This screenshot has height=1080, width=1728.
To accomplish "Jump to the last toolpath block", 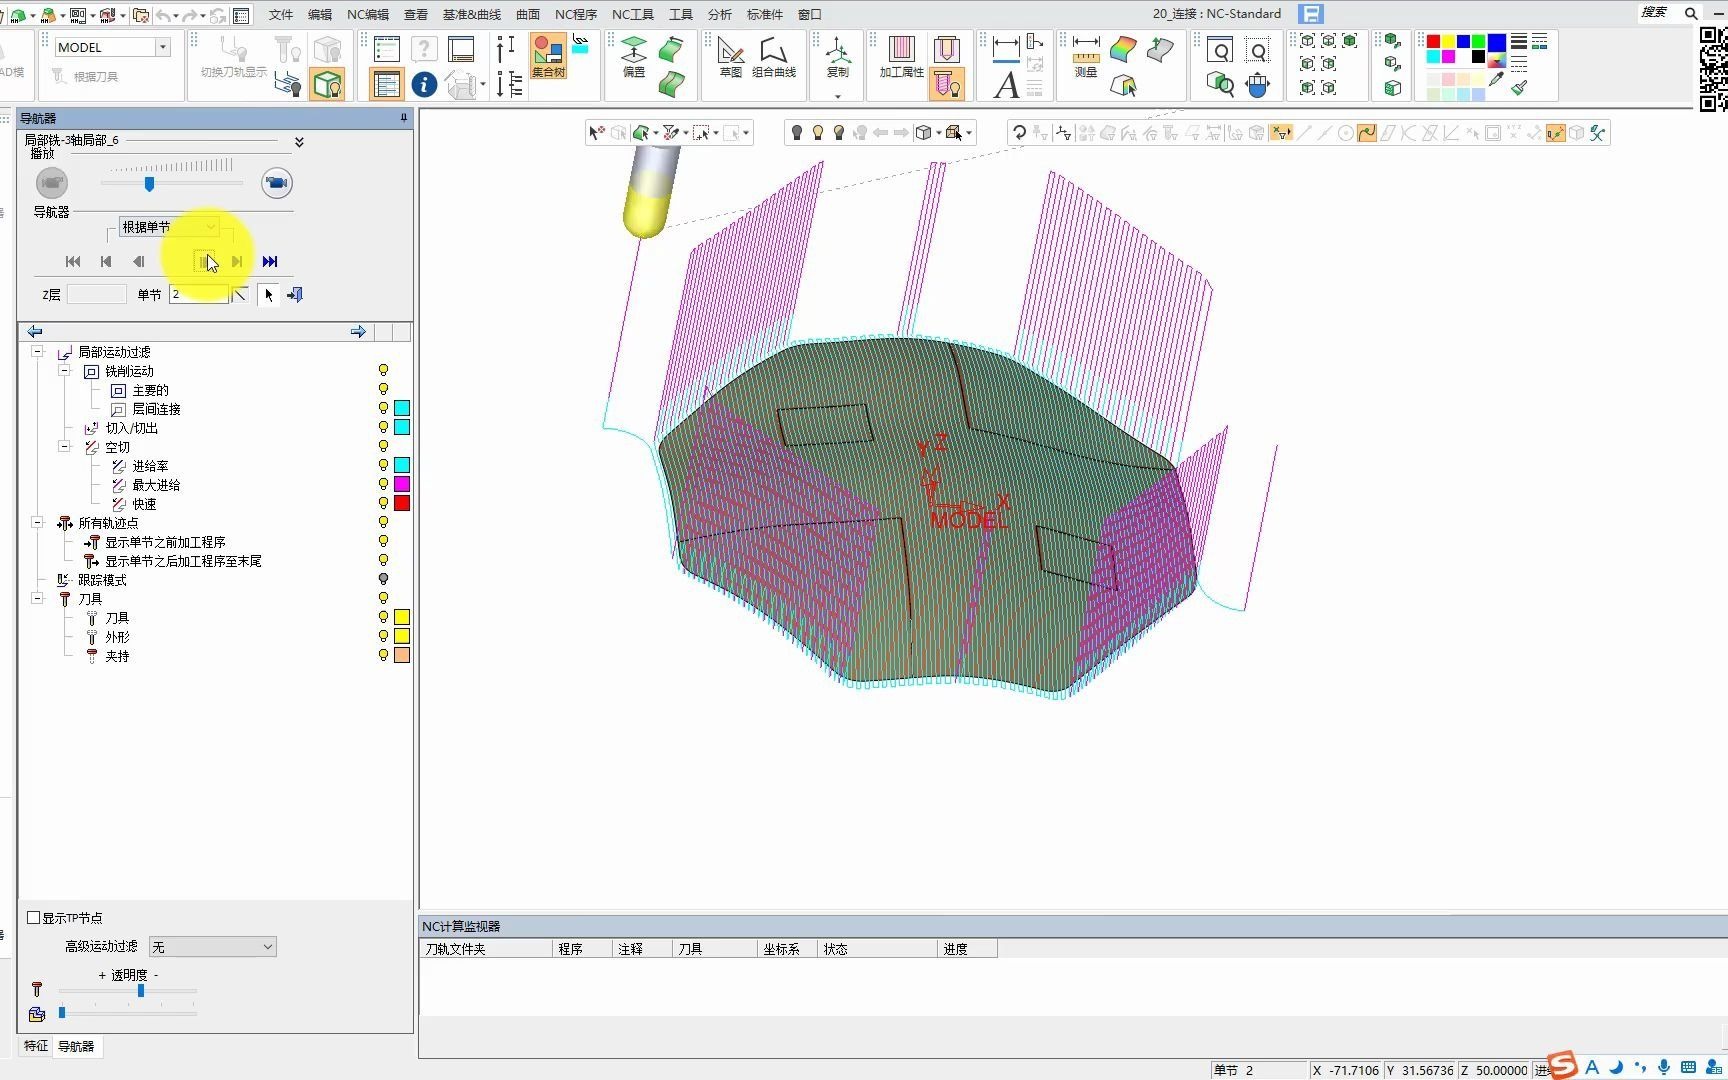I will (270, 262).
